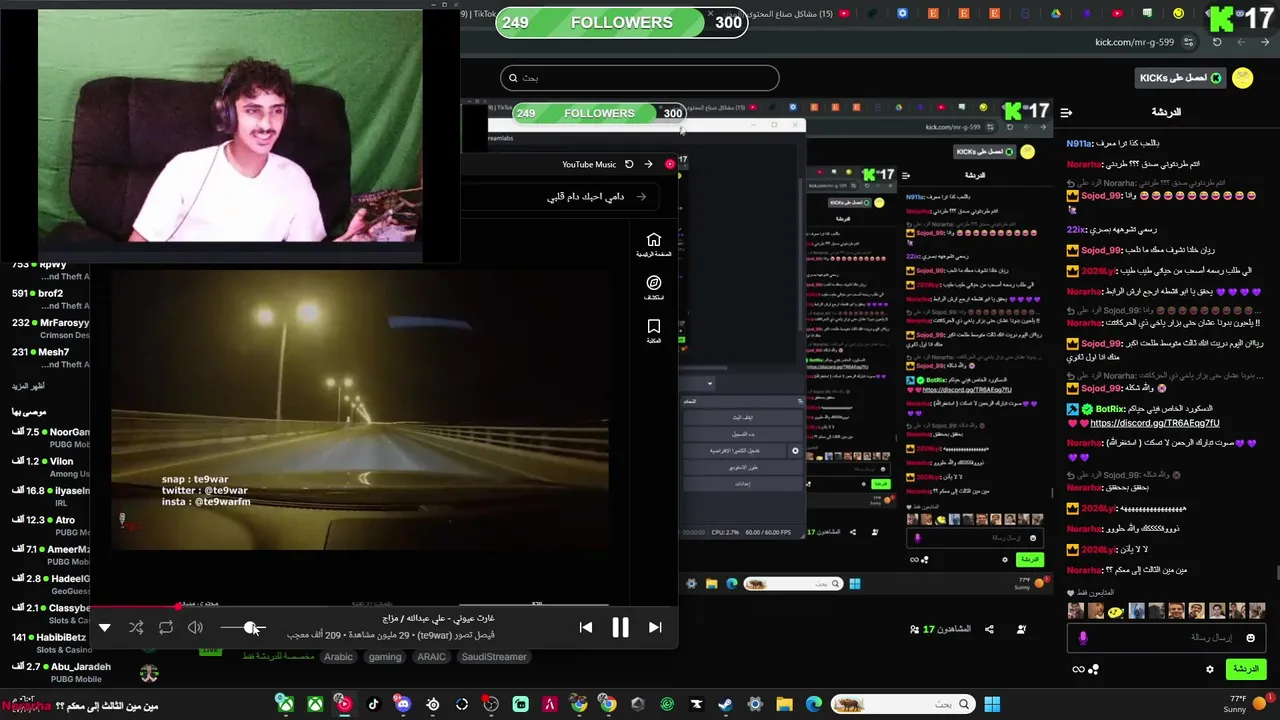Select the gaming tag
The image size is (1280, 720).
point(384,657)
